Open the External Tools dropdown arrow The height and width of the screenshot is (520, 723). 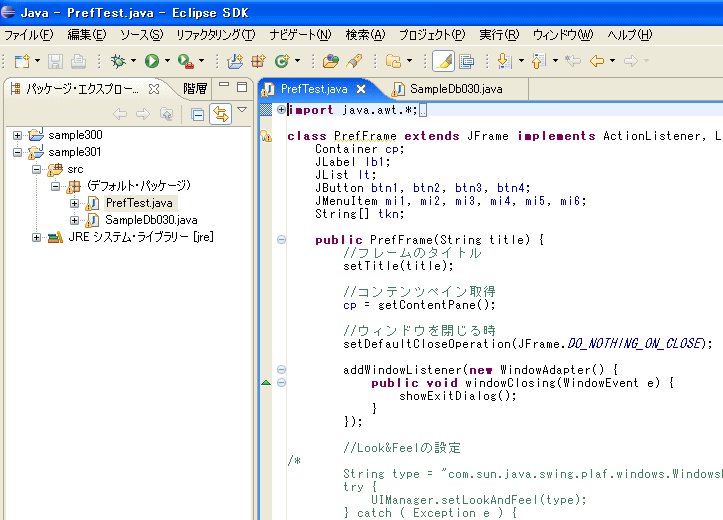coord(201,60)
